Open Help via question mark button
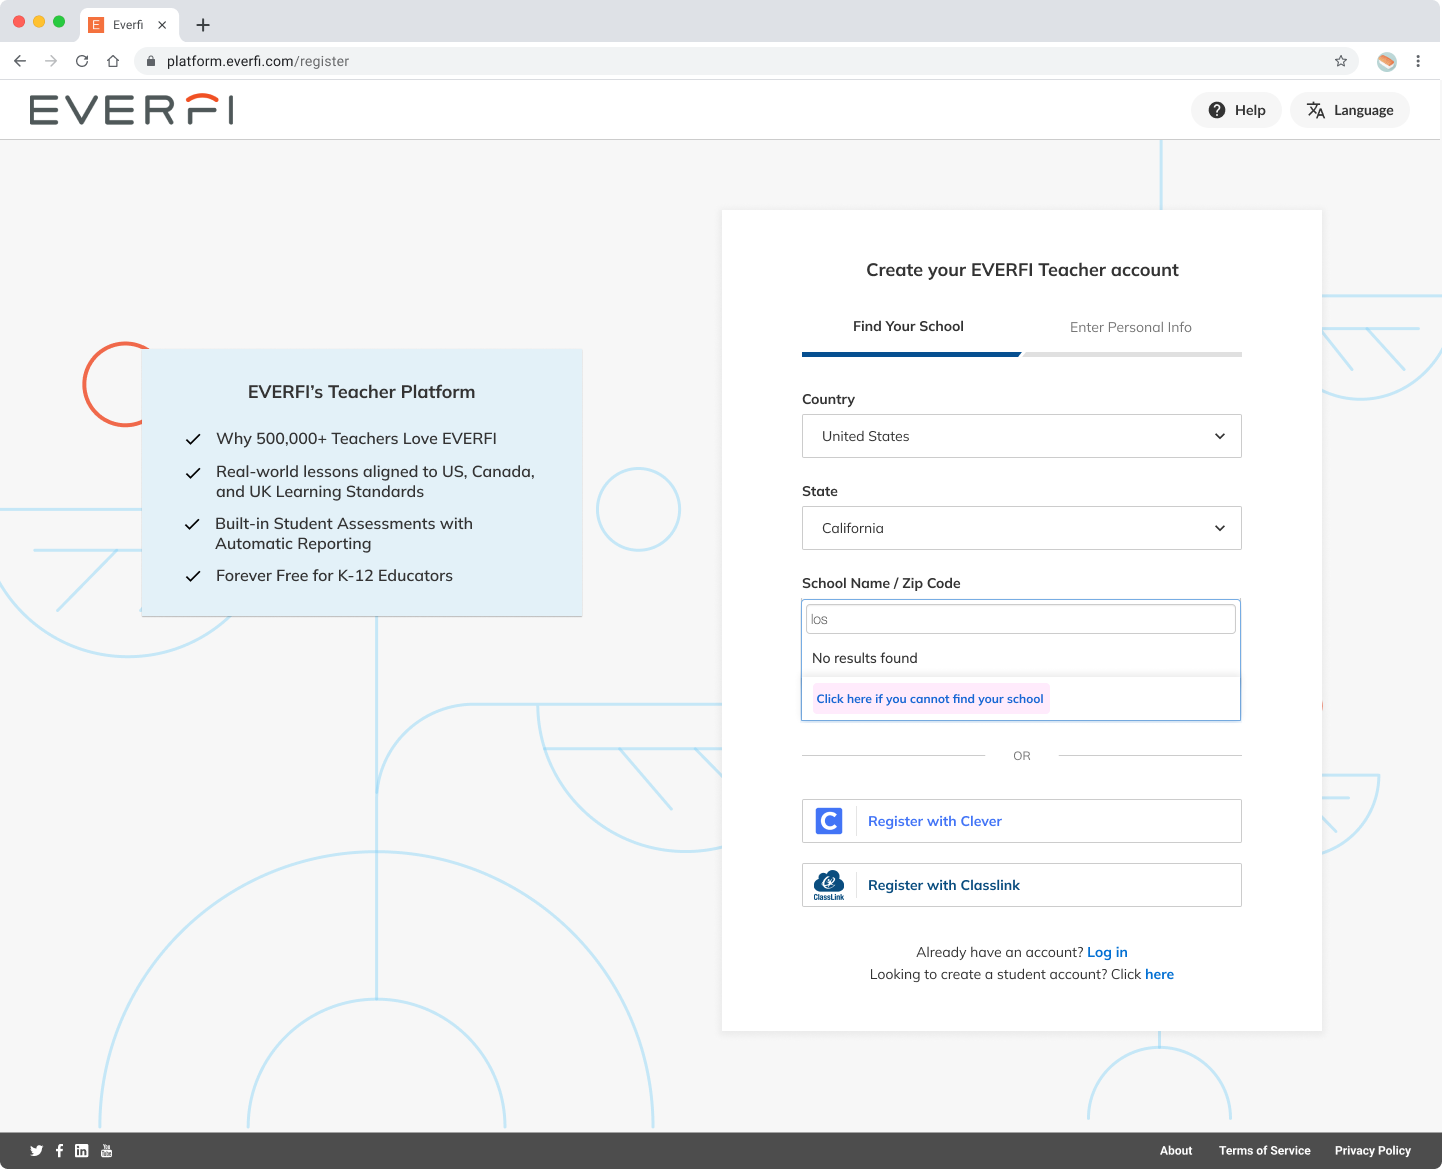Image resolution: width=1442 pixels, height=1169 pixels. click(1236, 110)
